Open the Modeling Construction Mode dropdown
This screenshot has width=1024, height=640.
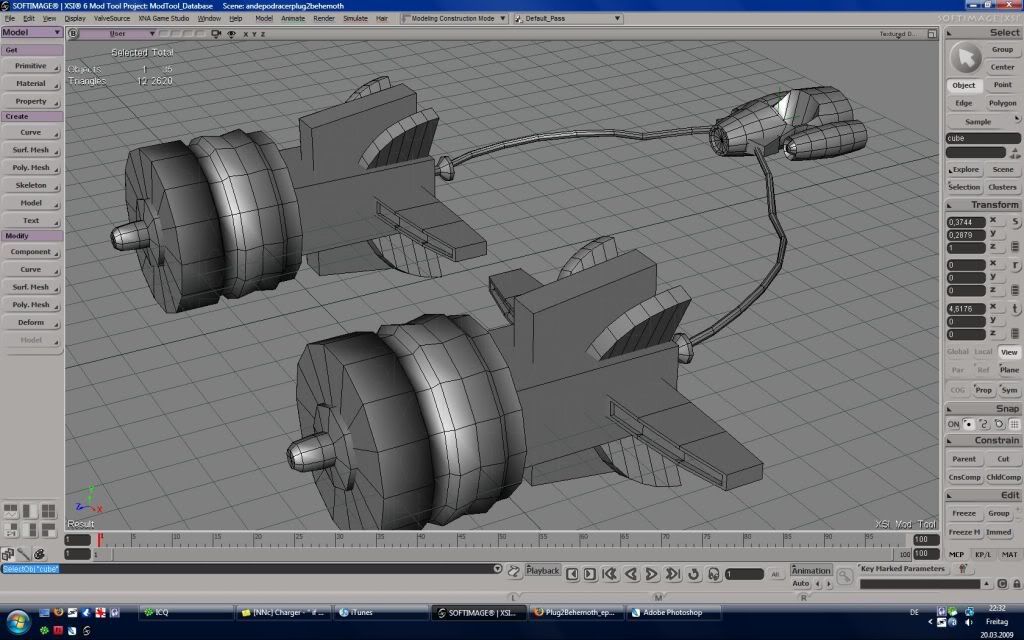(x=455, y=18)
